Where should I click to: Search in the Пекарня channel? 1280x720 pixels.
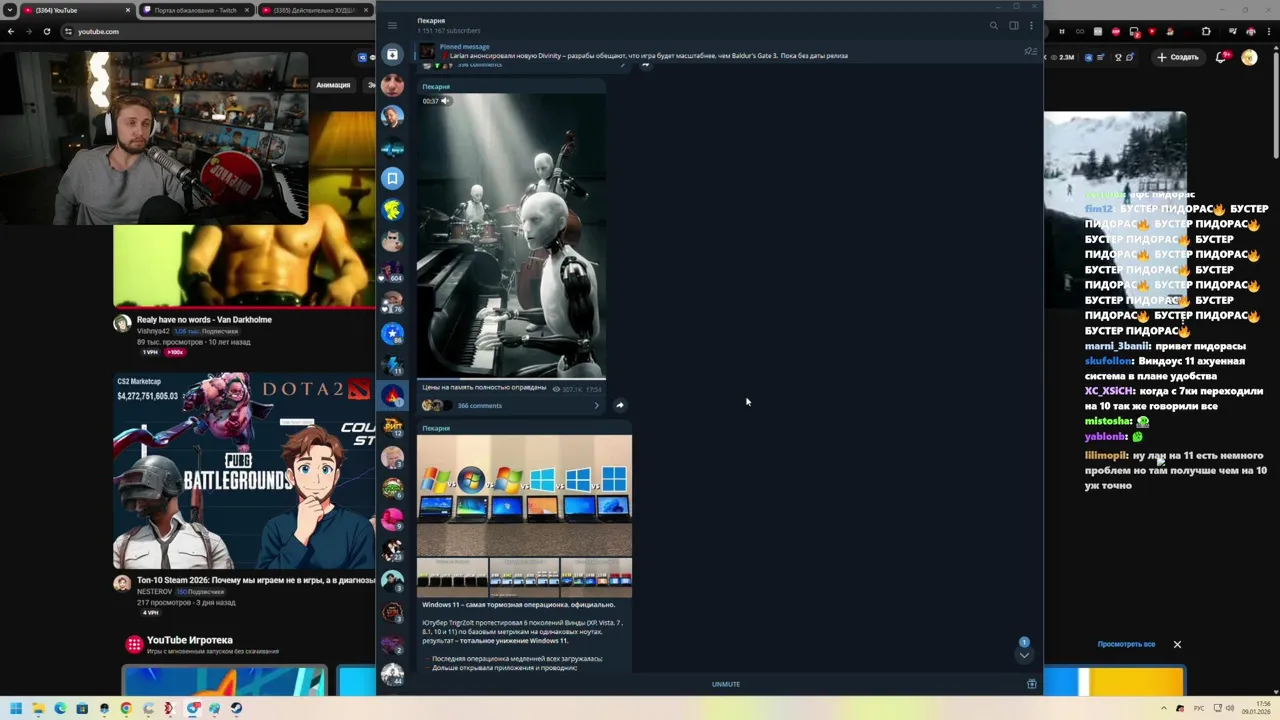click(993, 26)
